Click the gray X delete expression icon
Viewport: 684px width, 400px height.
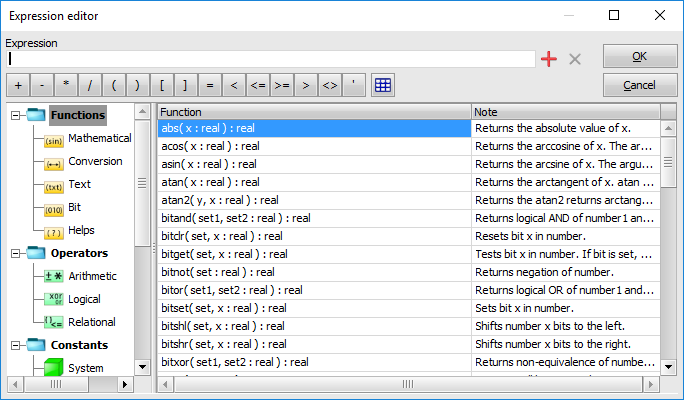coord(575,59)
